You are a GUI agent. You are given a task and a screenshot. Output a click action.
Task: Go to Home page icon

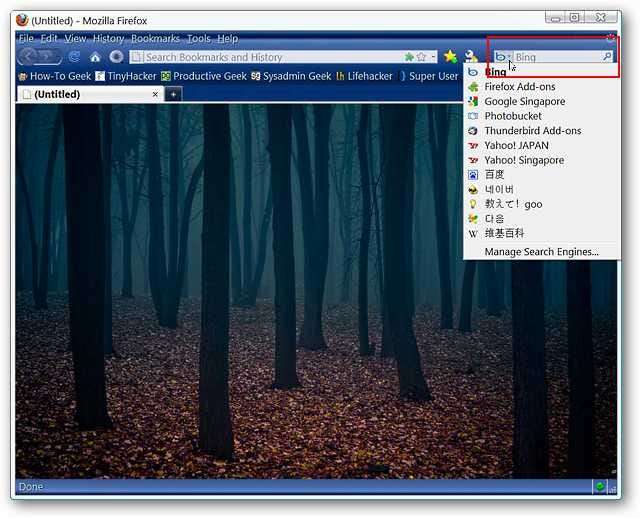point(95,57)
